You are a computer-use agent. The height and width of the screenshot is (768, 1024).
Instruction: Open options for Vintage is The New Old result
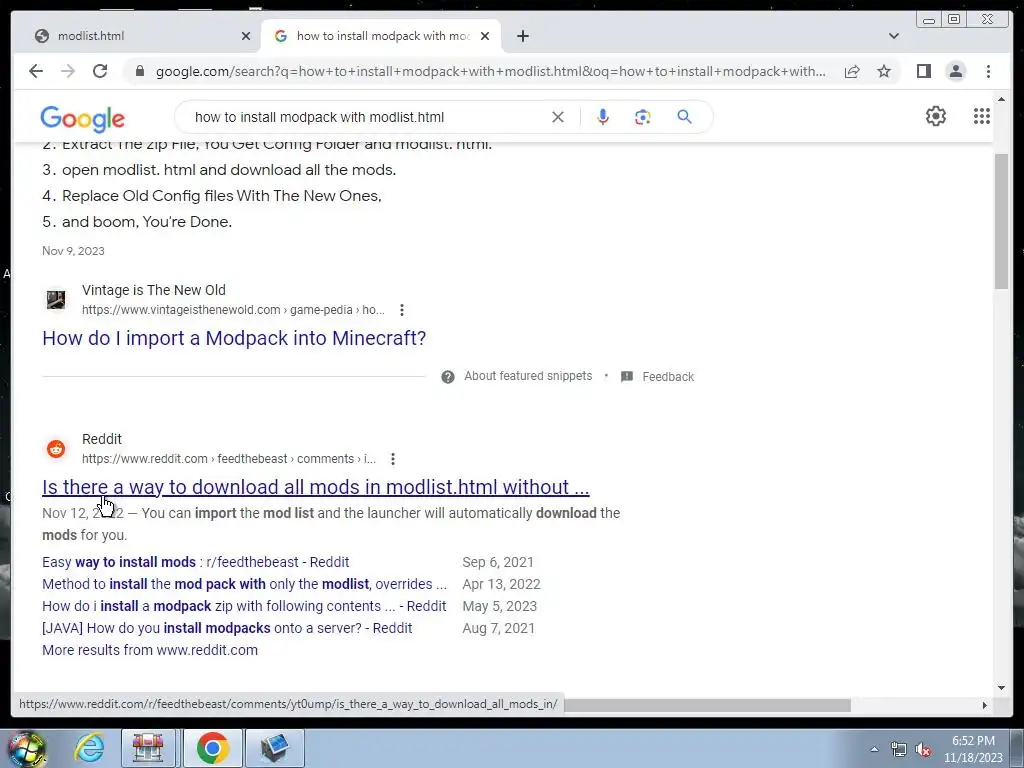[402, 310]
